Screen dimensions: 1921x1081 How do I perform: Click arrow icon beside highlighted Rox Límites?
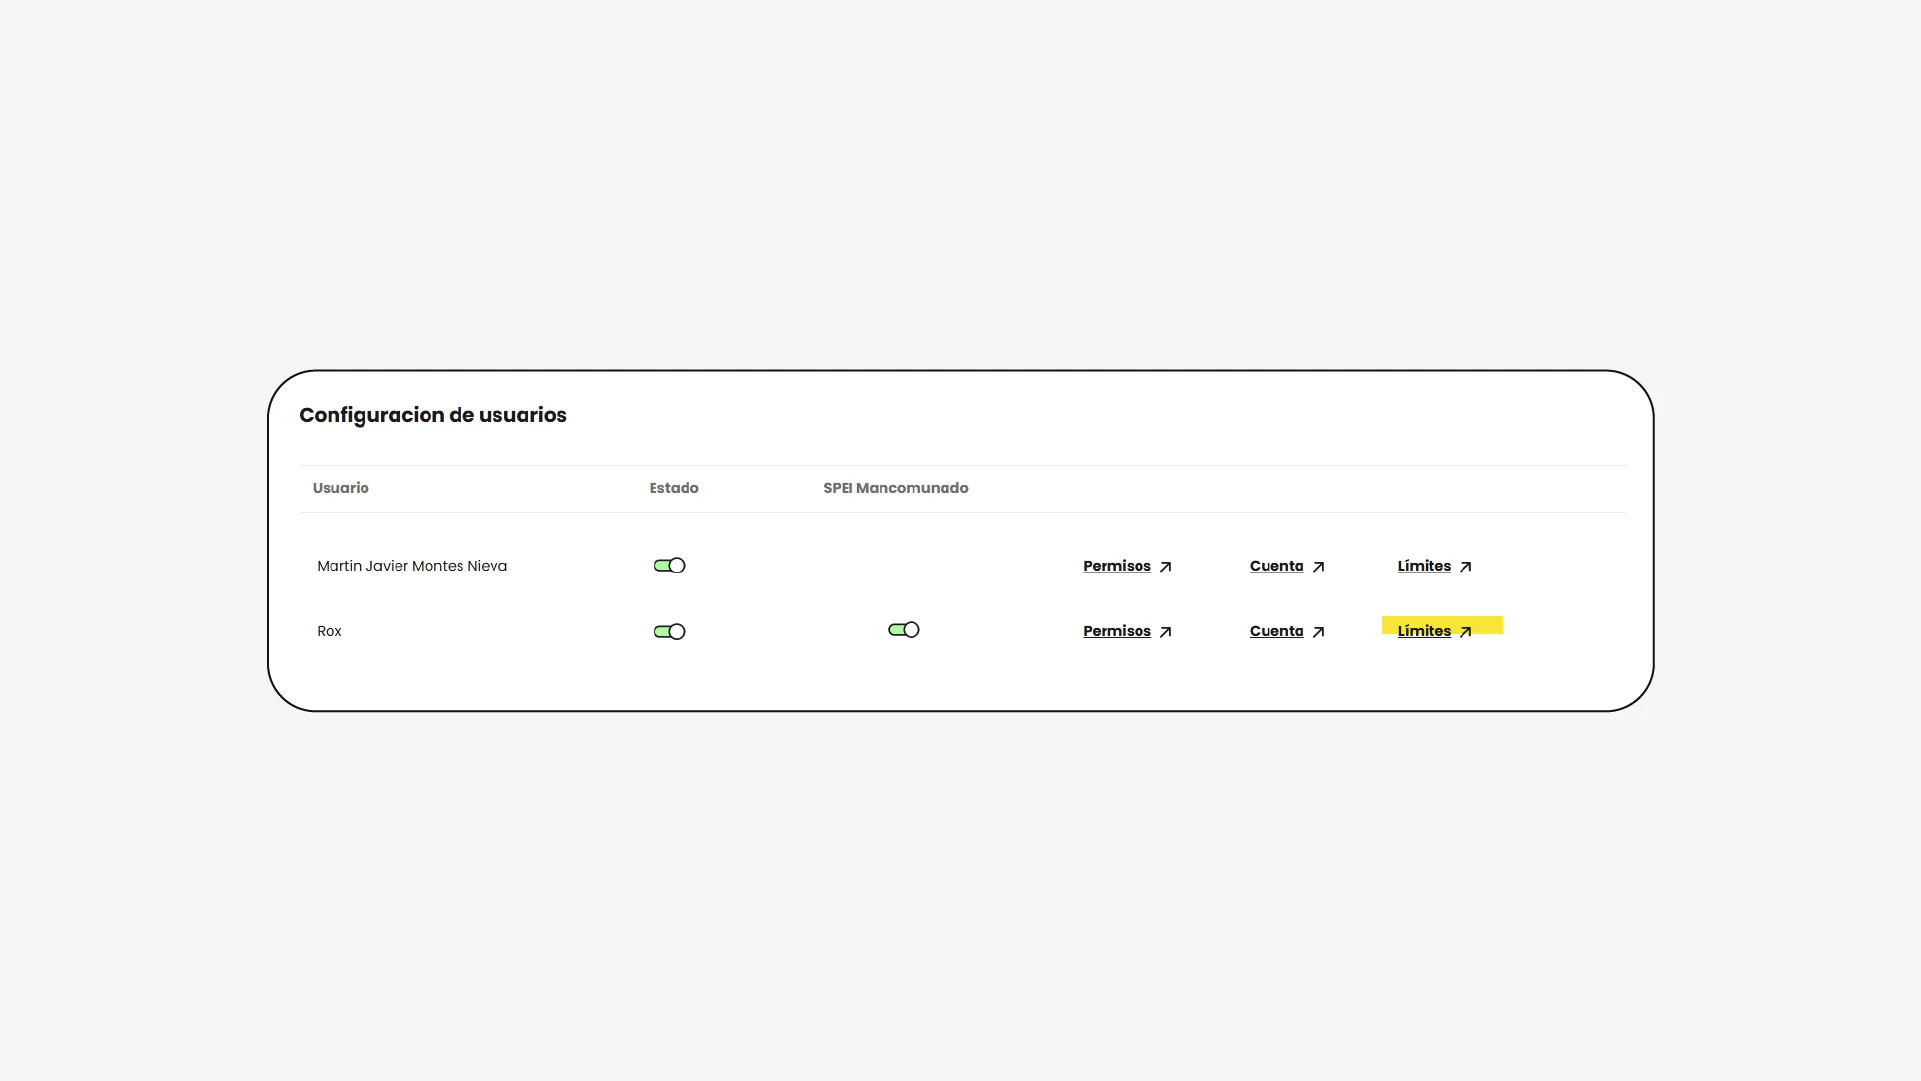1465,632
